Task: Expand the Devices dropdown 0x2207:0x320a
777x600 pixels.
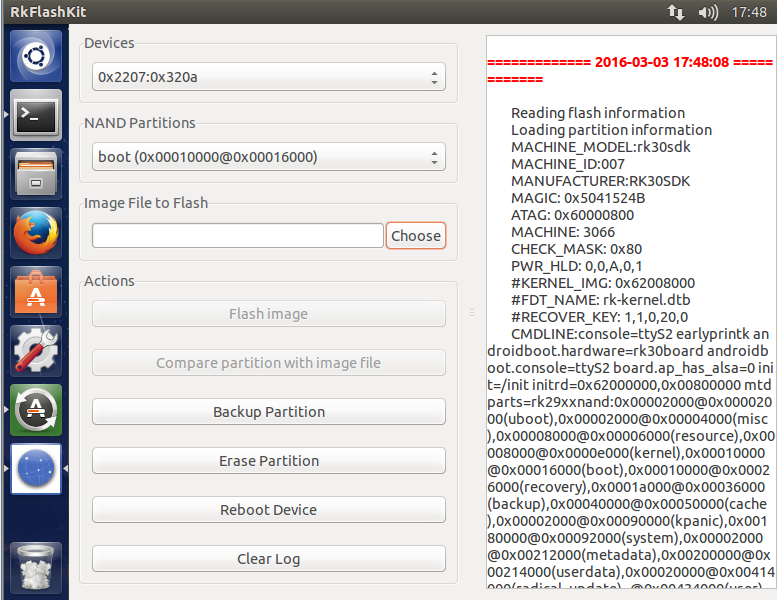Action: click(x=268, y=76)
